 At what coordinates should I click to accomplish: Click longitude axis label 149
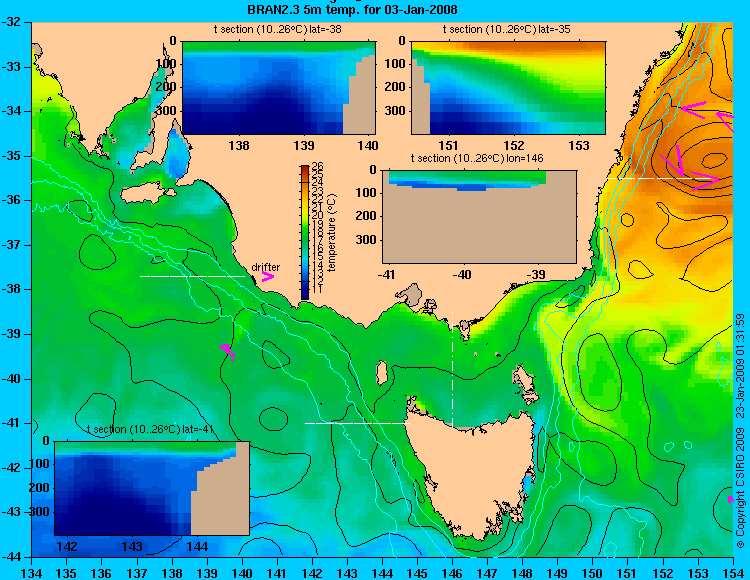point(558,573)
